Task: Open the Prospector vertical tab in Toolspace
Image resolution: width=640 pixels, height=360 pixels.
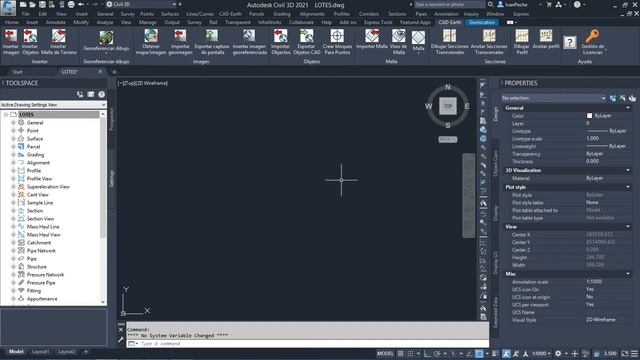Action: pos(112,119)
